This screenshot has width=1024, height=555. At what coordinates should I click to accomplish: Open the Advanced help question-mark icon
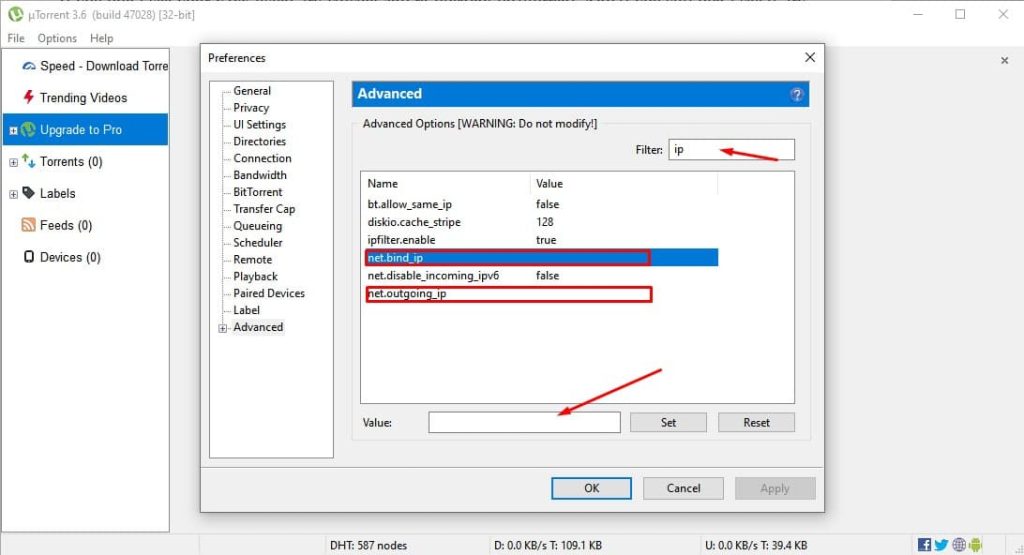tap(797, 94)
